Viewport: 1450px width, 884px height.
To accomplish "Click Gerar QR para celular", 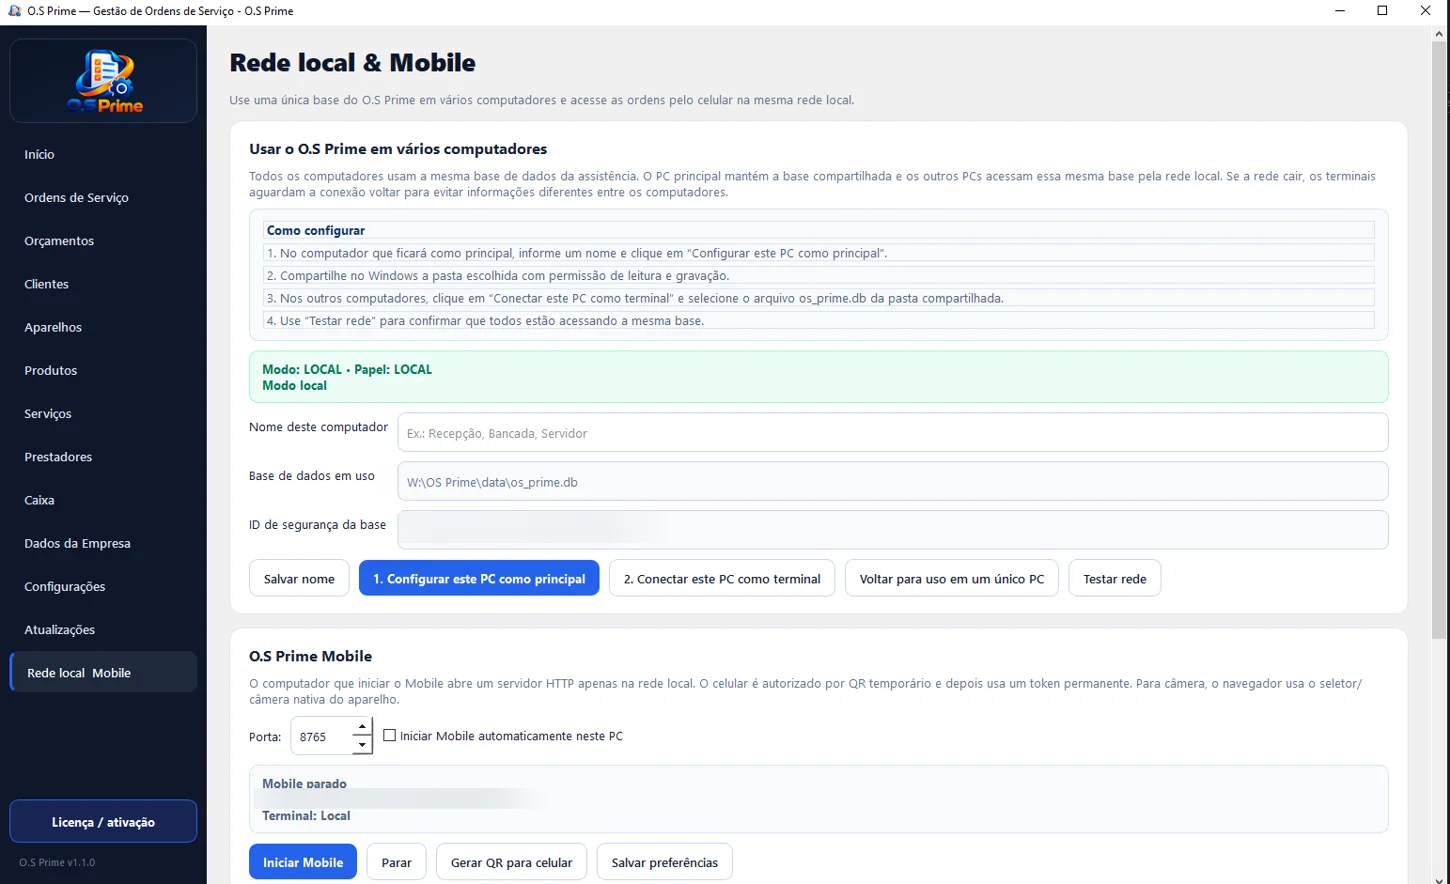I will tap(512, 862).
